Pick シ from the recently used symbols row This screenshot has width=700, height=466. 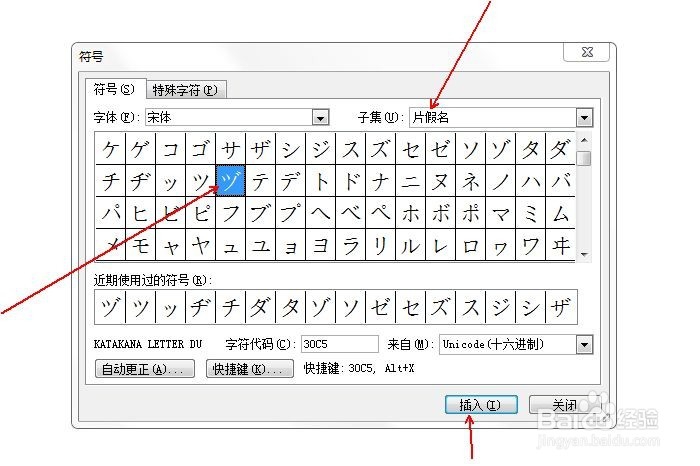click(530, 307)
